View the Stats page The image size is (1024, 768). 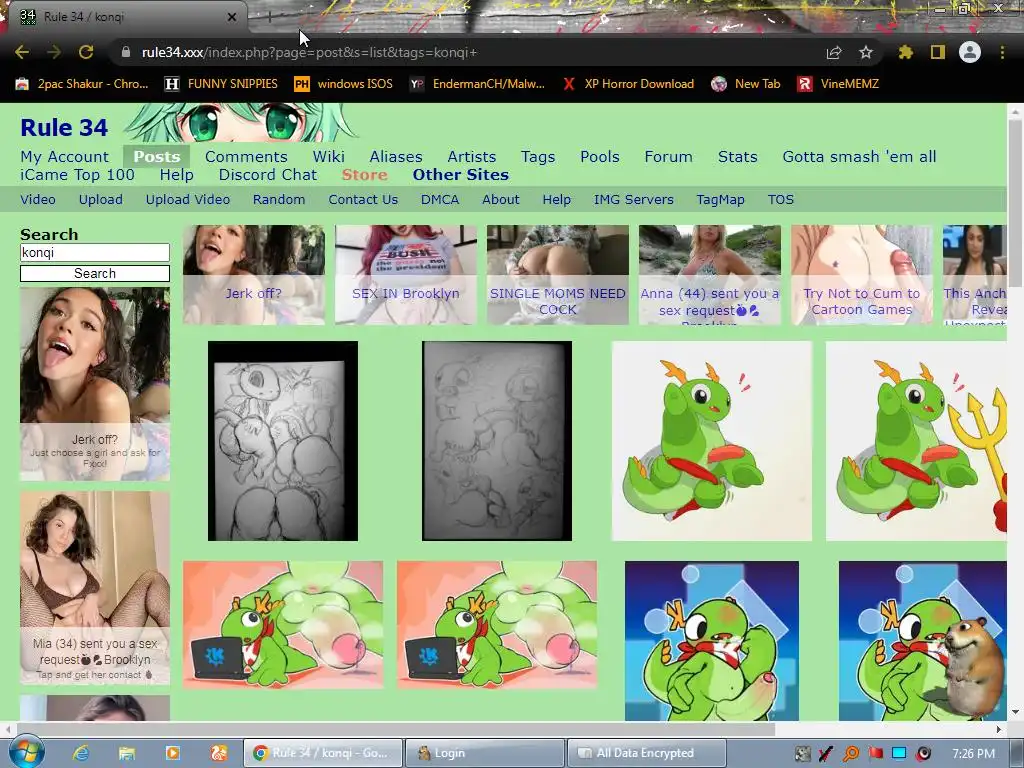[737, 157]
